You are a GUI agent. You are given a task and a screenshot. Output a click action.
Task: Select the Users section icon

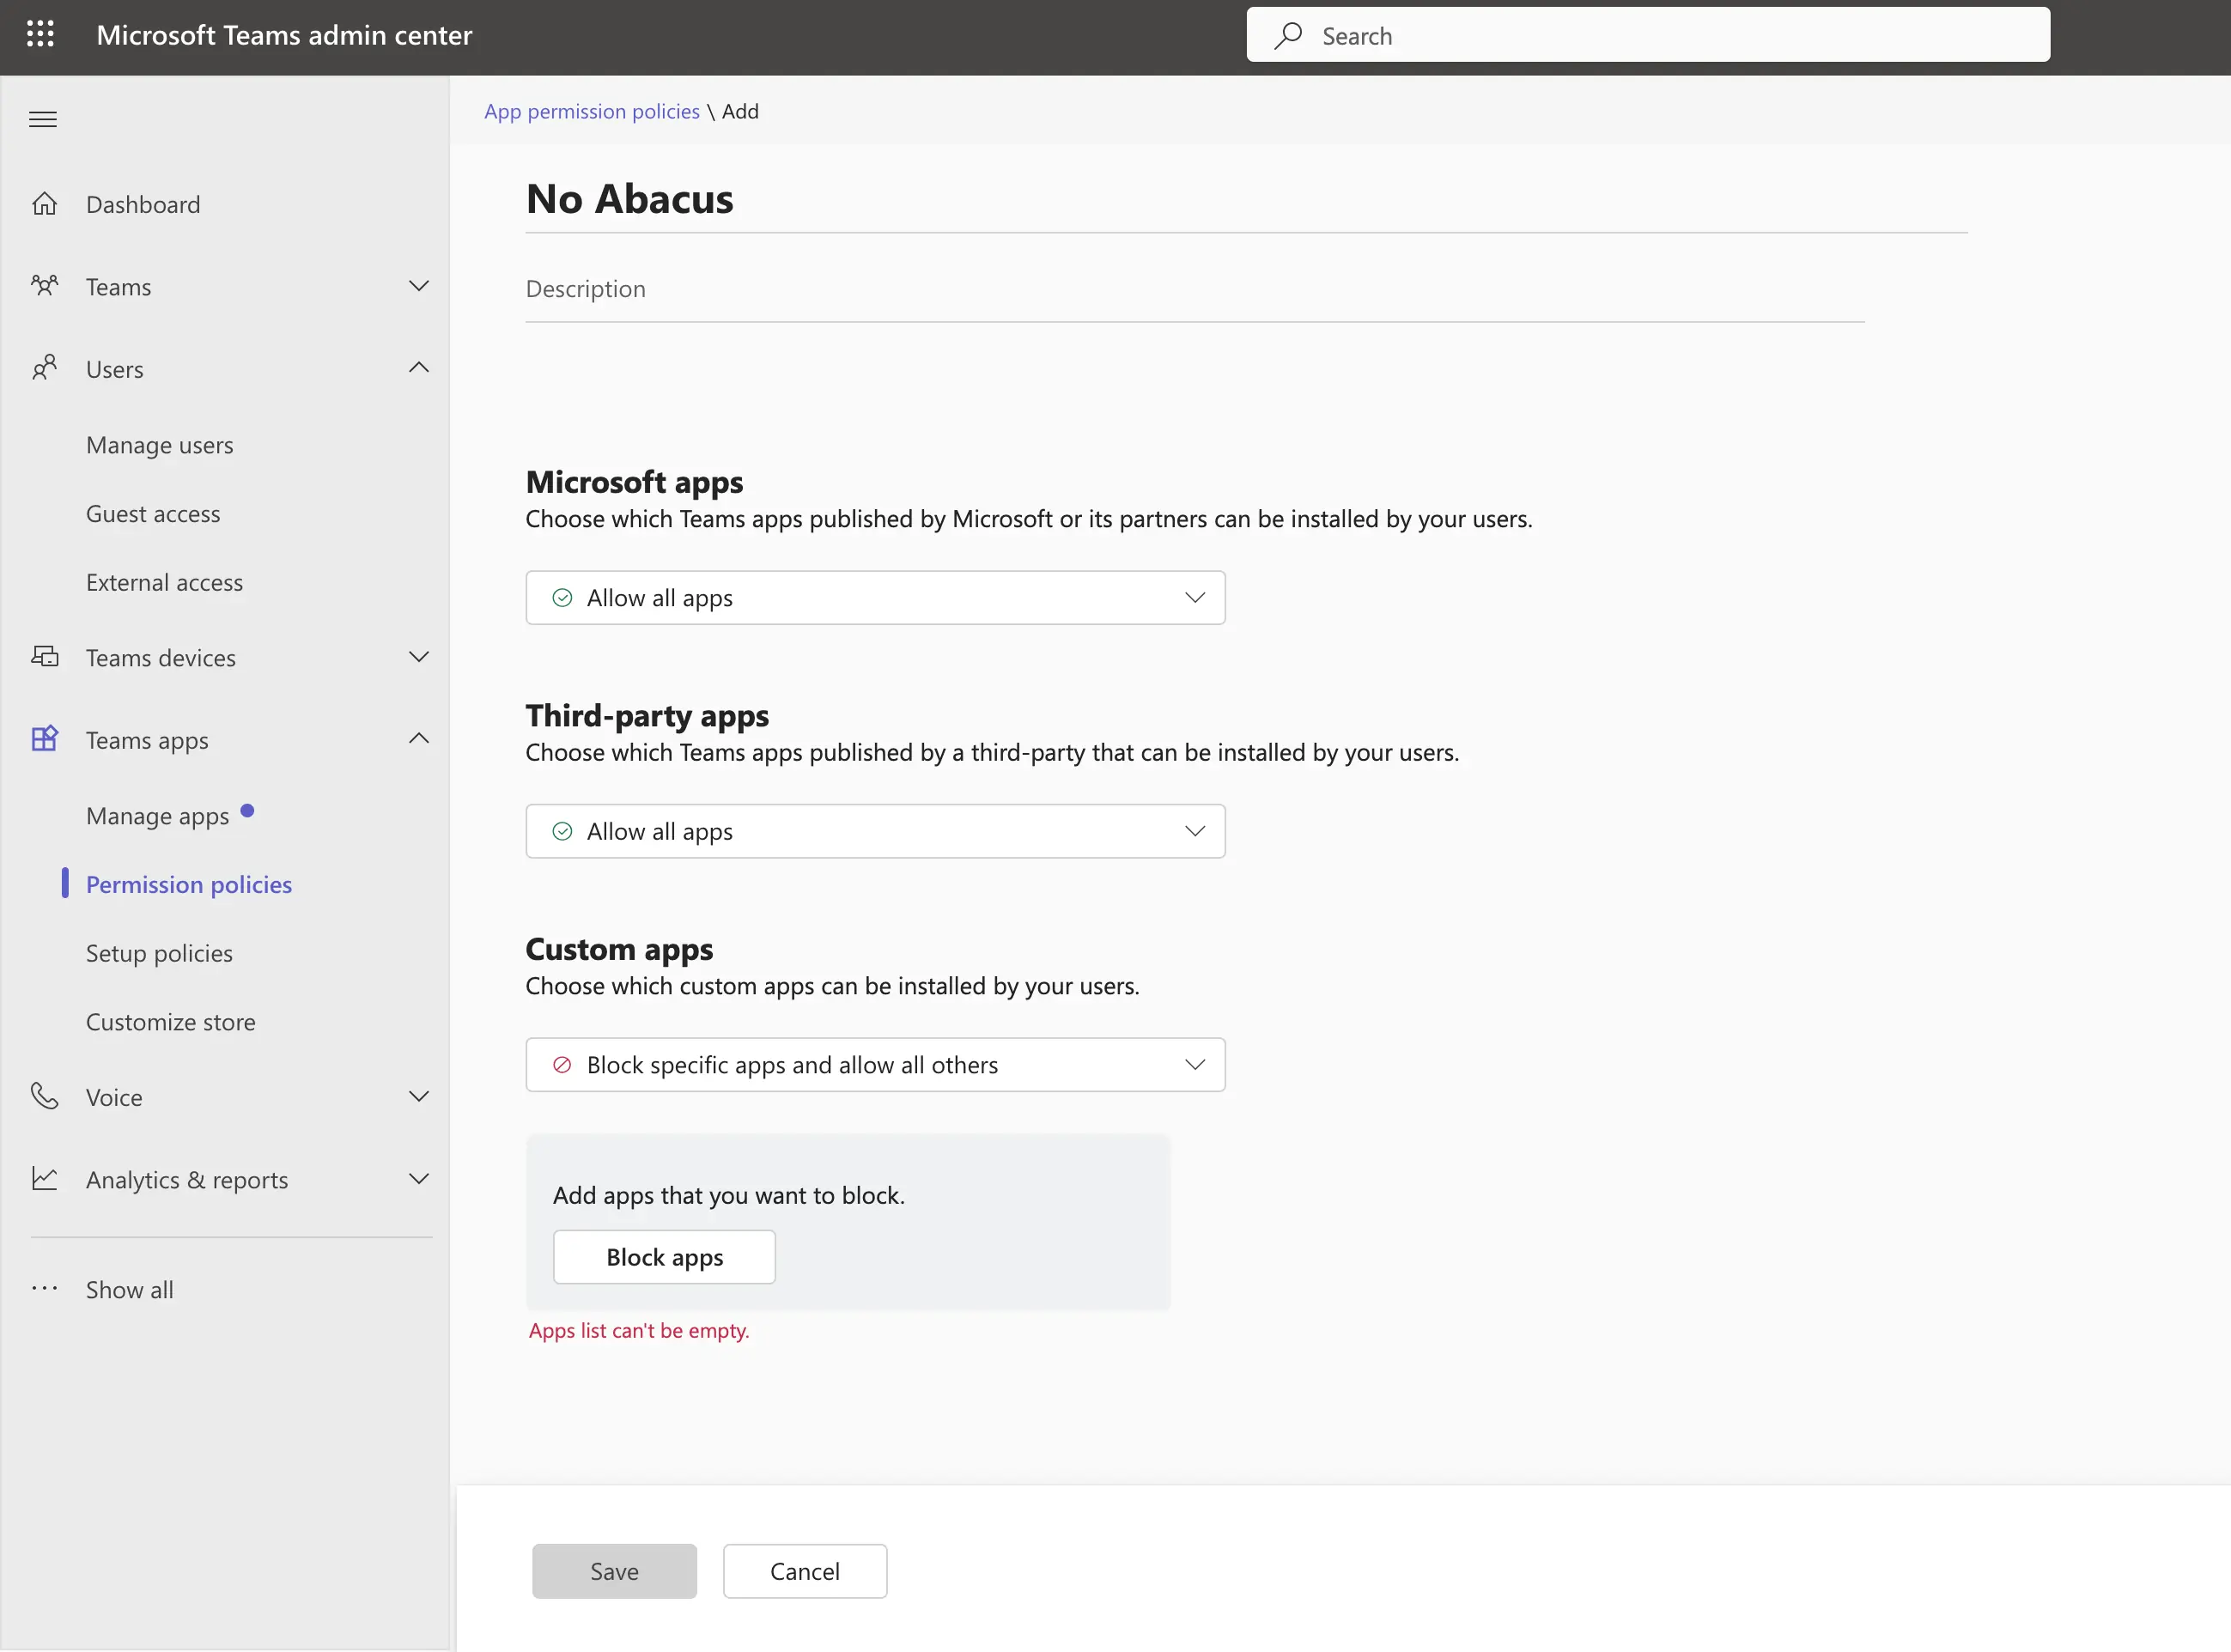click(45, 368)
